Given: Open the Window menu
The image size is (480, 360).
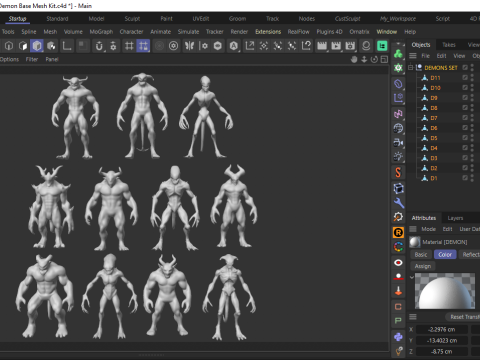Looking at the screenshot, I should pyautogui.click(x=387, y=32).
